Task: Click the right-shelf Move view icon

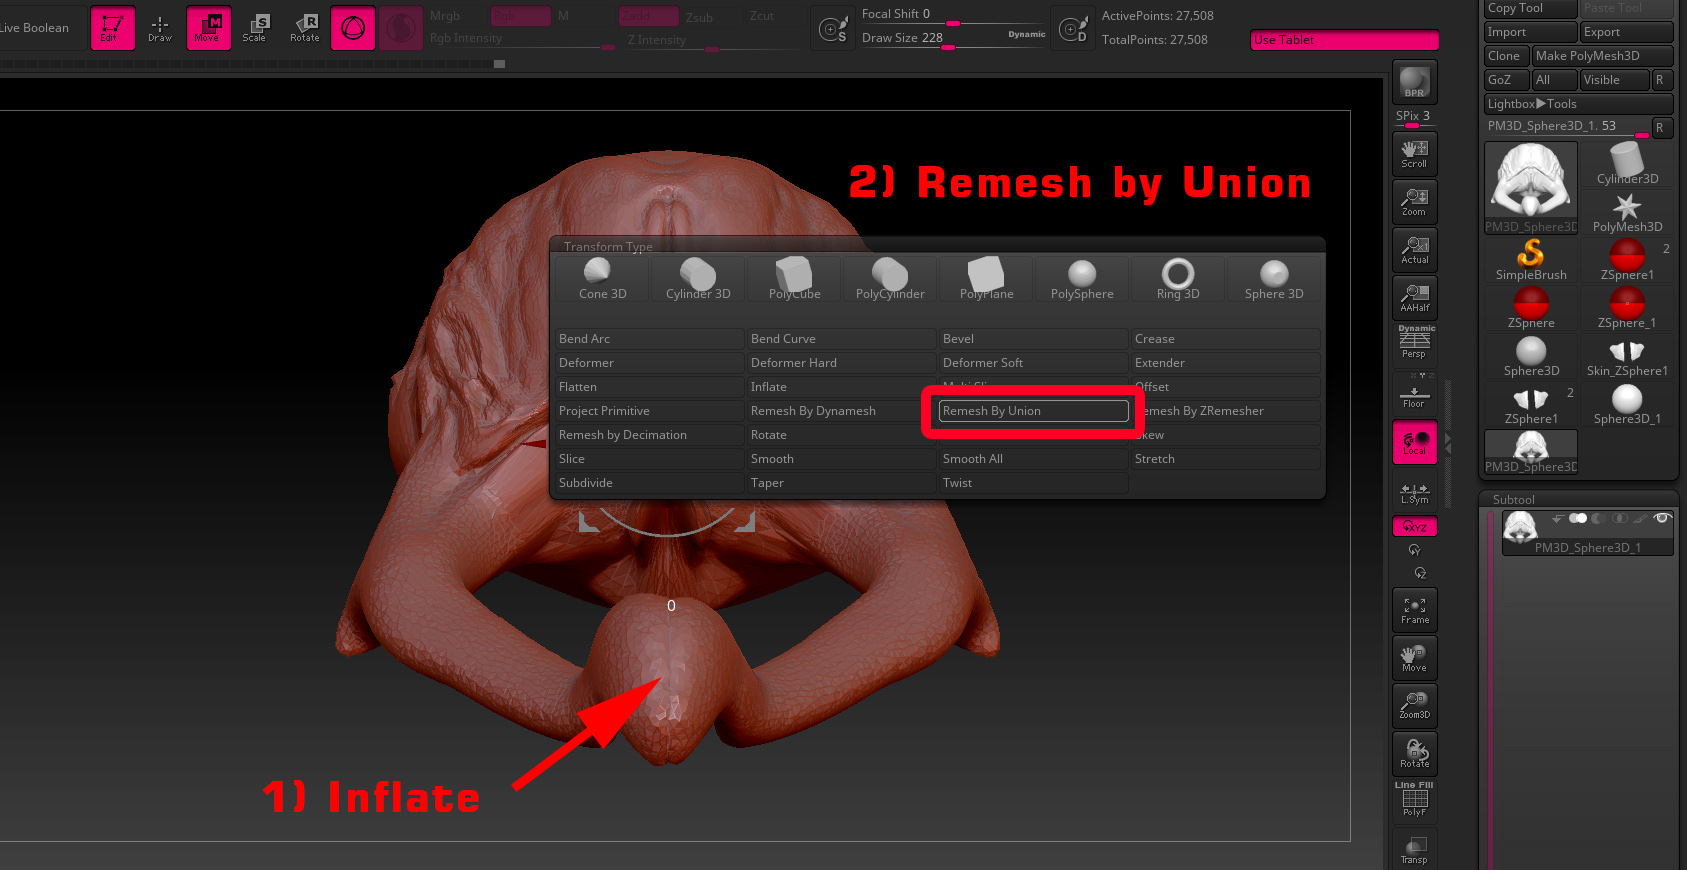Action: click(1414, 658)
